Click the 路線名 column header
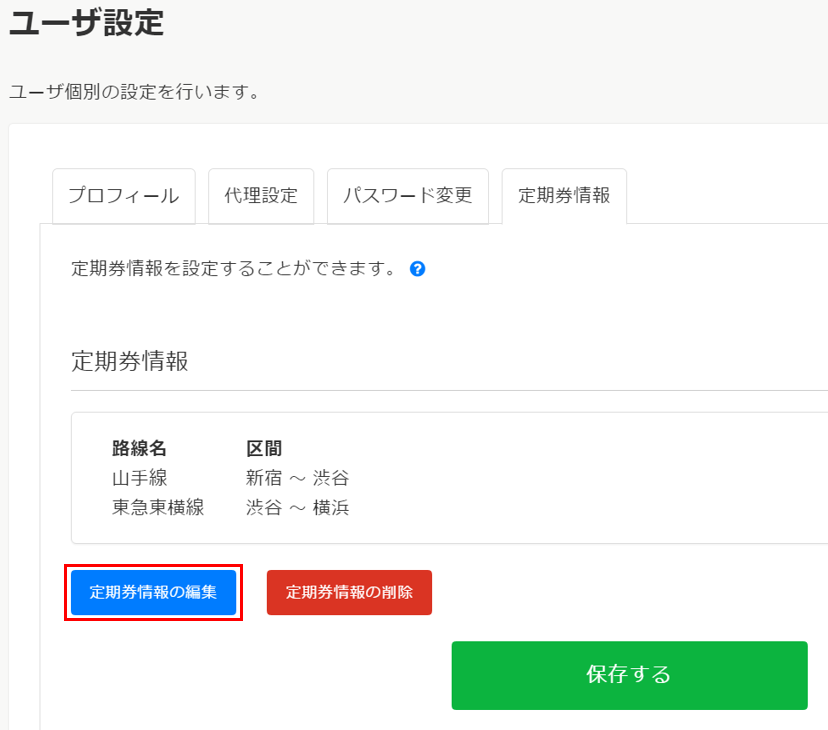 point(139,449)
